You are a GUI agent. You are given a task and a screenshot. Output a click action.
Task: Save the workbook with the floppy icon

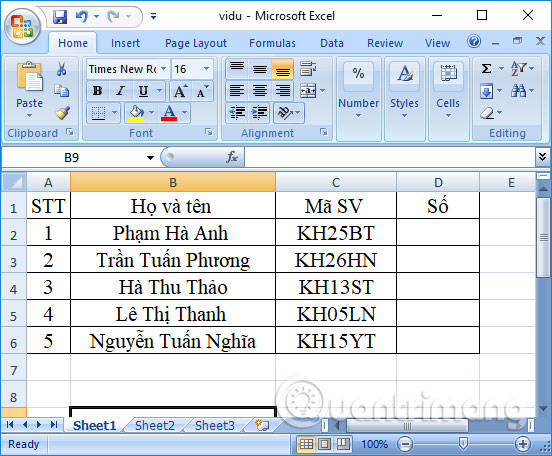60,17
